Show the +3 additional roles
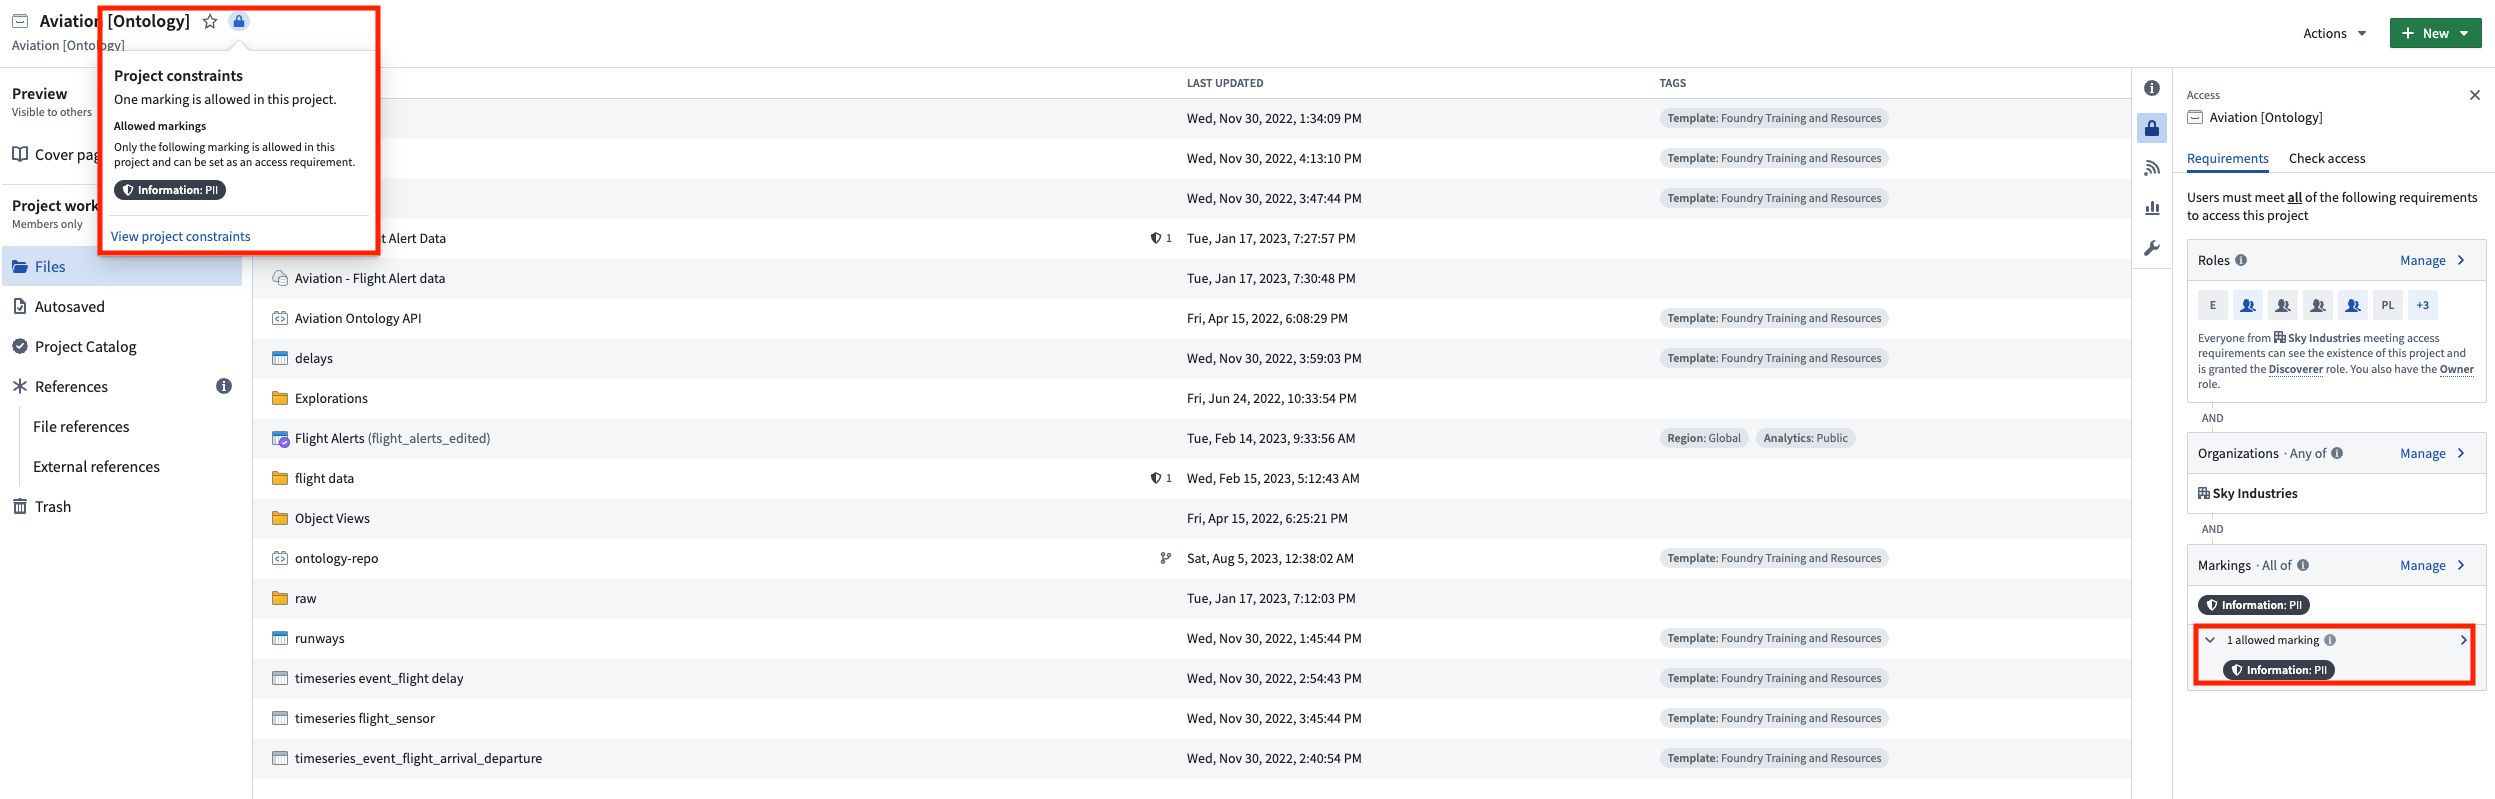Screen dimensions: 2495x799 point(2423,305)
